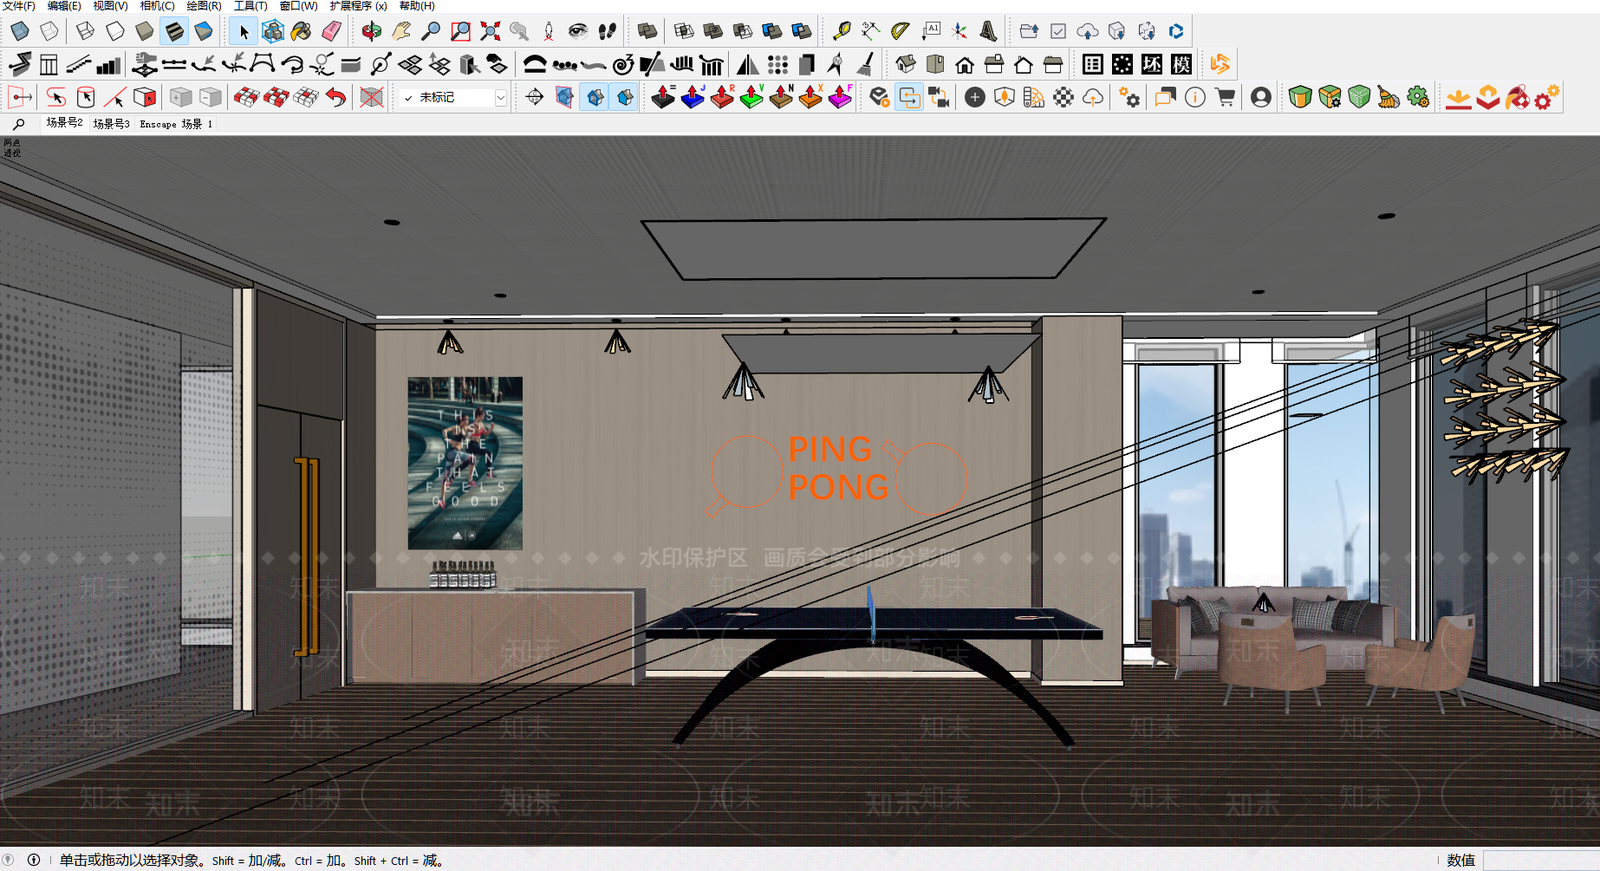Select the Walk footprints tool
Screen dimensions: 1600x871
pos(607,32)
